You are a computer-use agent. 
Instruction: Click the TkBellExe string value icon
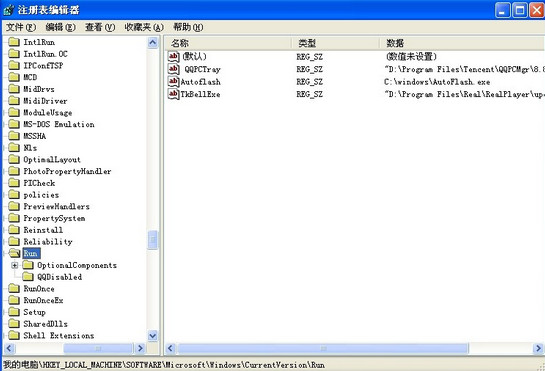pos(173,94)
